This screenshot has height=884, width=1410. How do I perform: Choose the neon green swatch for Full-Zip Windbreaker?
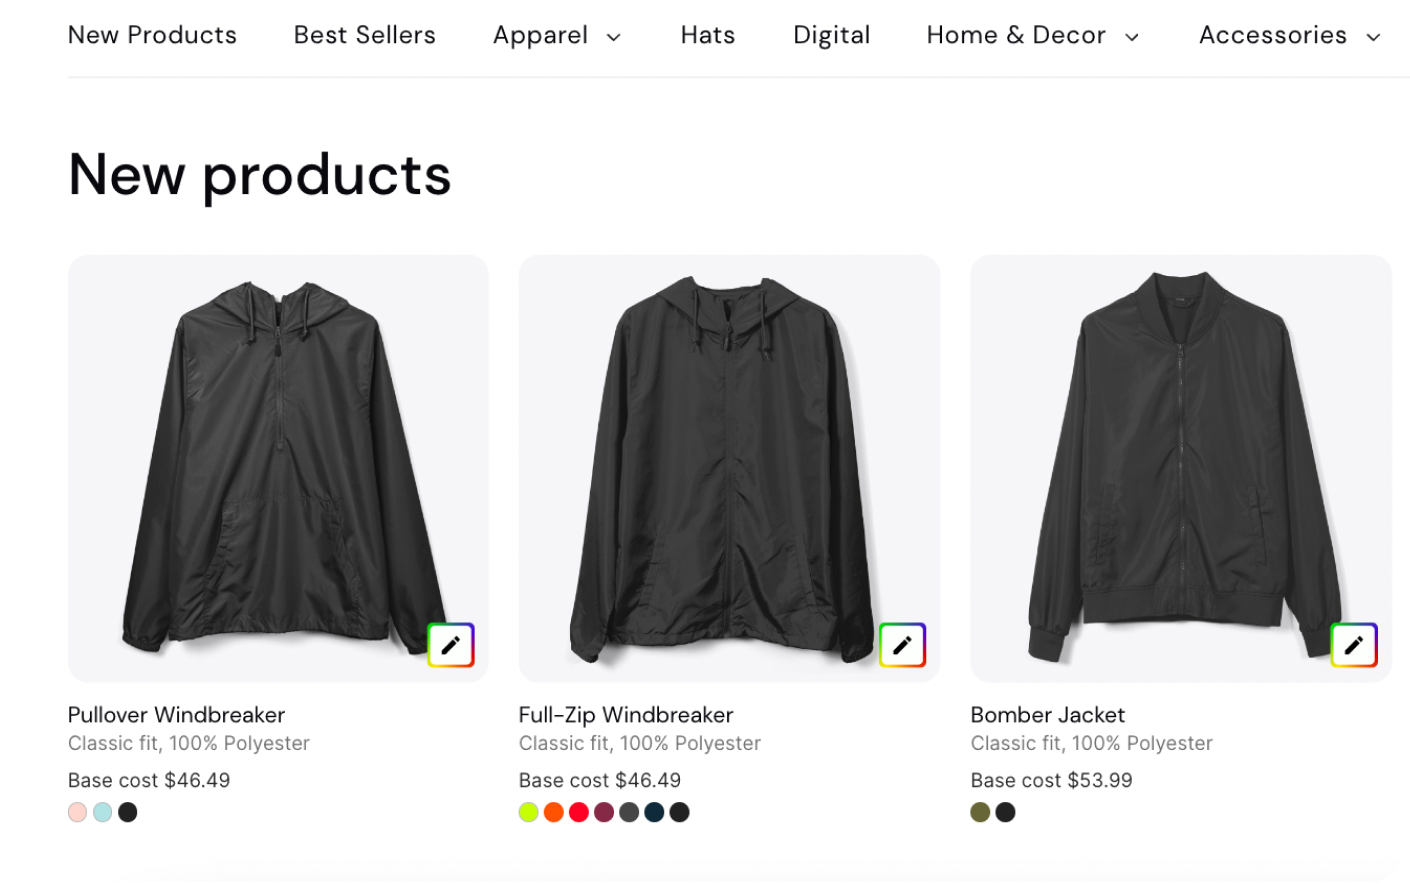528,812
